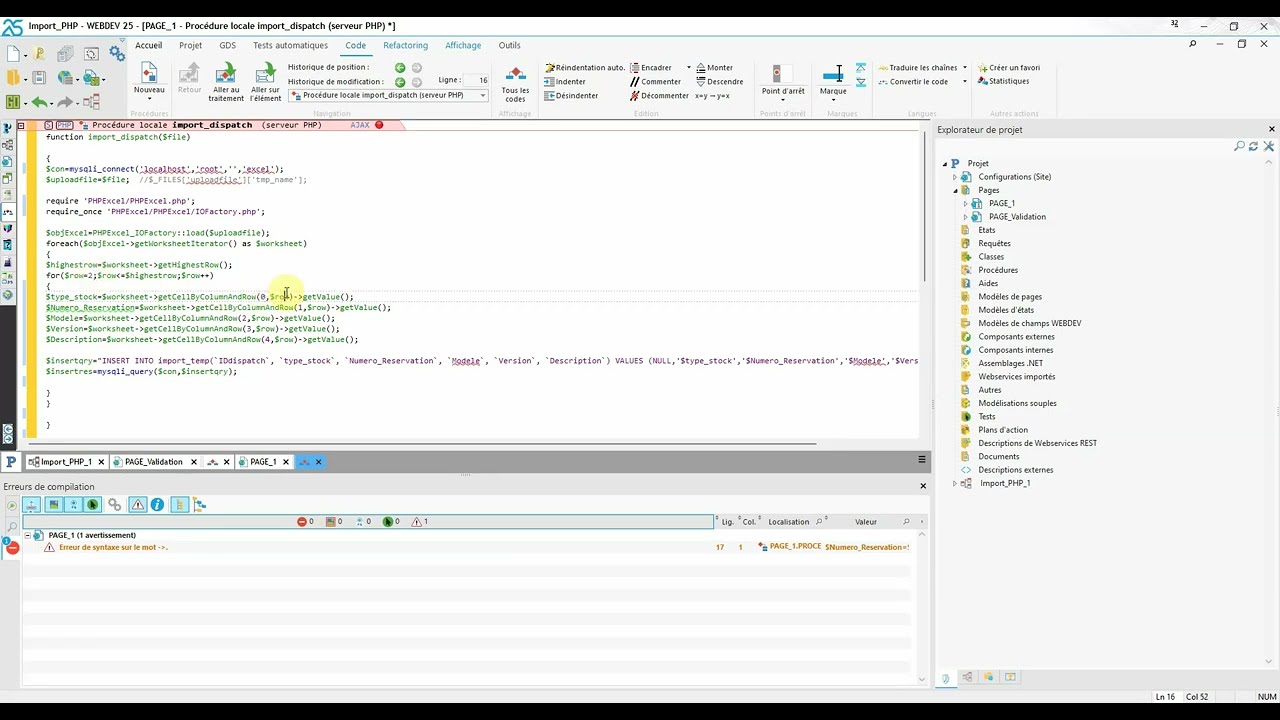The image size is (1280, 720).
Task: Click the save floppy disk icon
Action: [39, 78]
